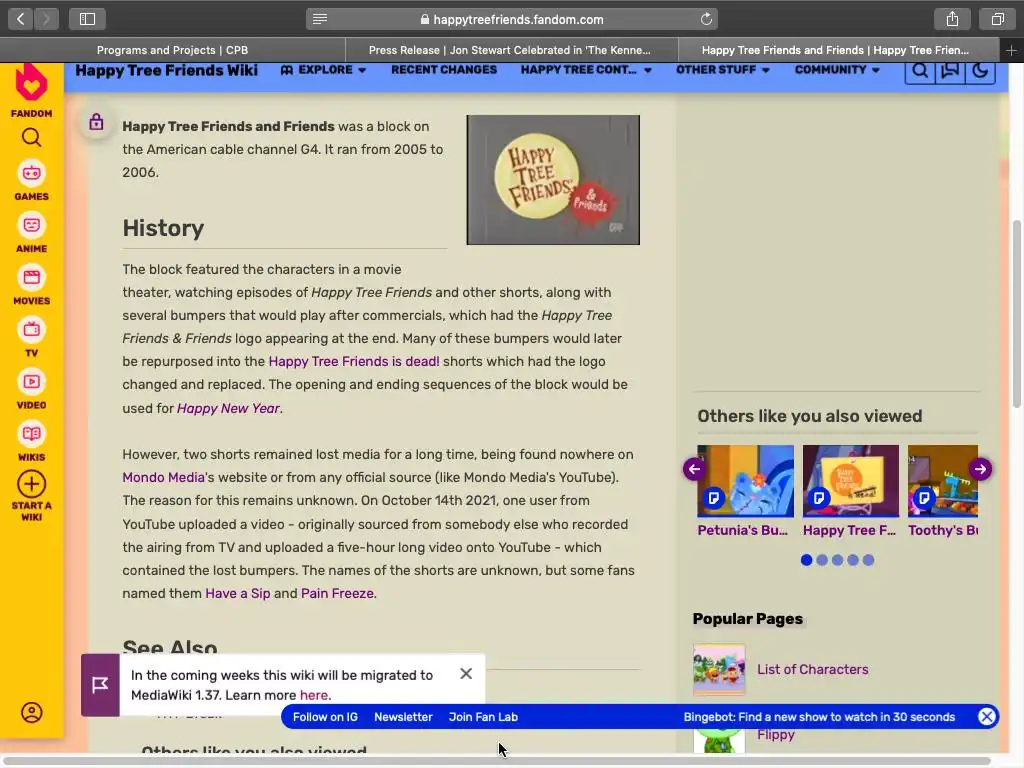Click here link in migration notice
The width and height of the screenshot is (1024, 768).
click(x=313, y=695)
